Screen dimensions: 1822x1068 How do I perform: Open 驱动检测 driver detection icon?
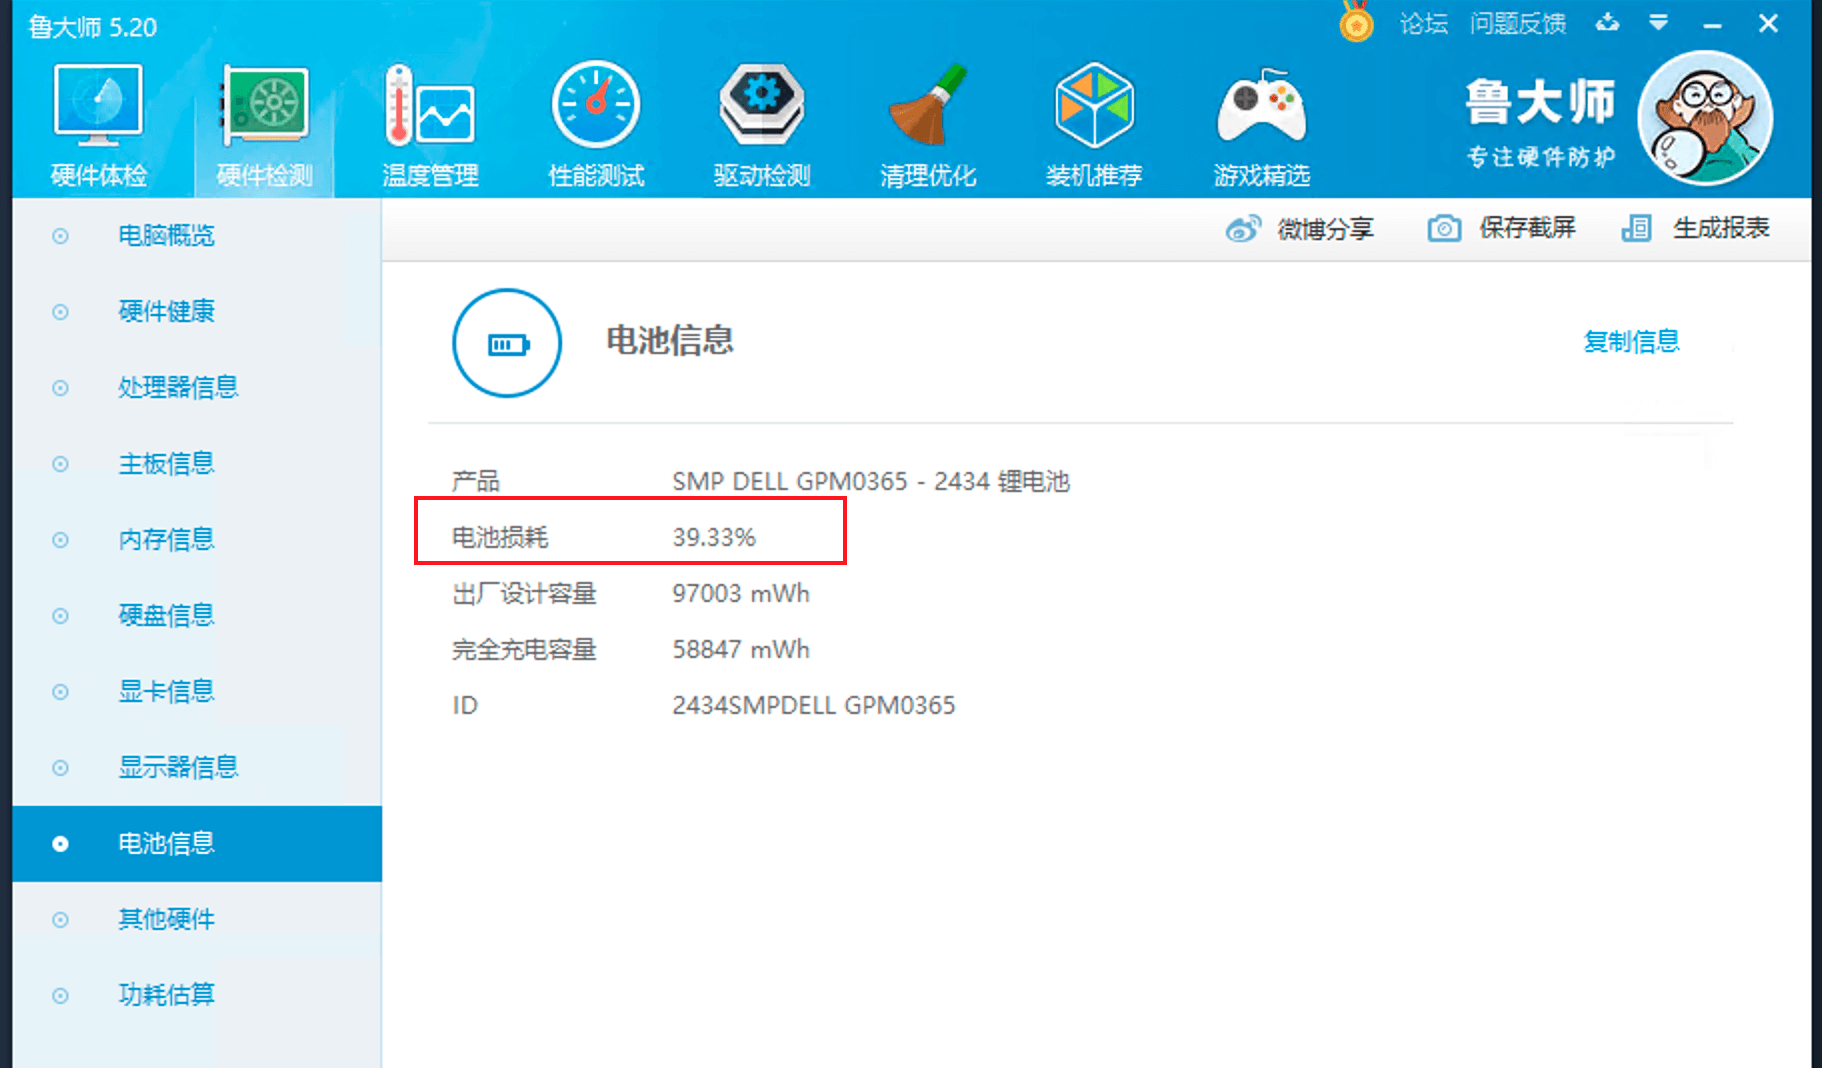click(762, 105)
